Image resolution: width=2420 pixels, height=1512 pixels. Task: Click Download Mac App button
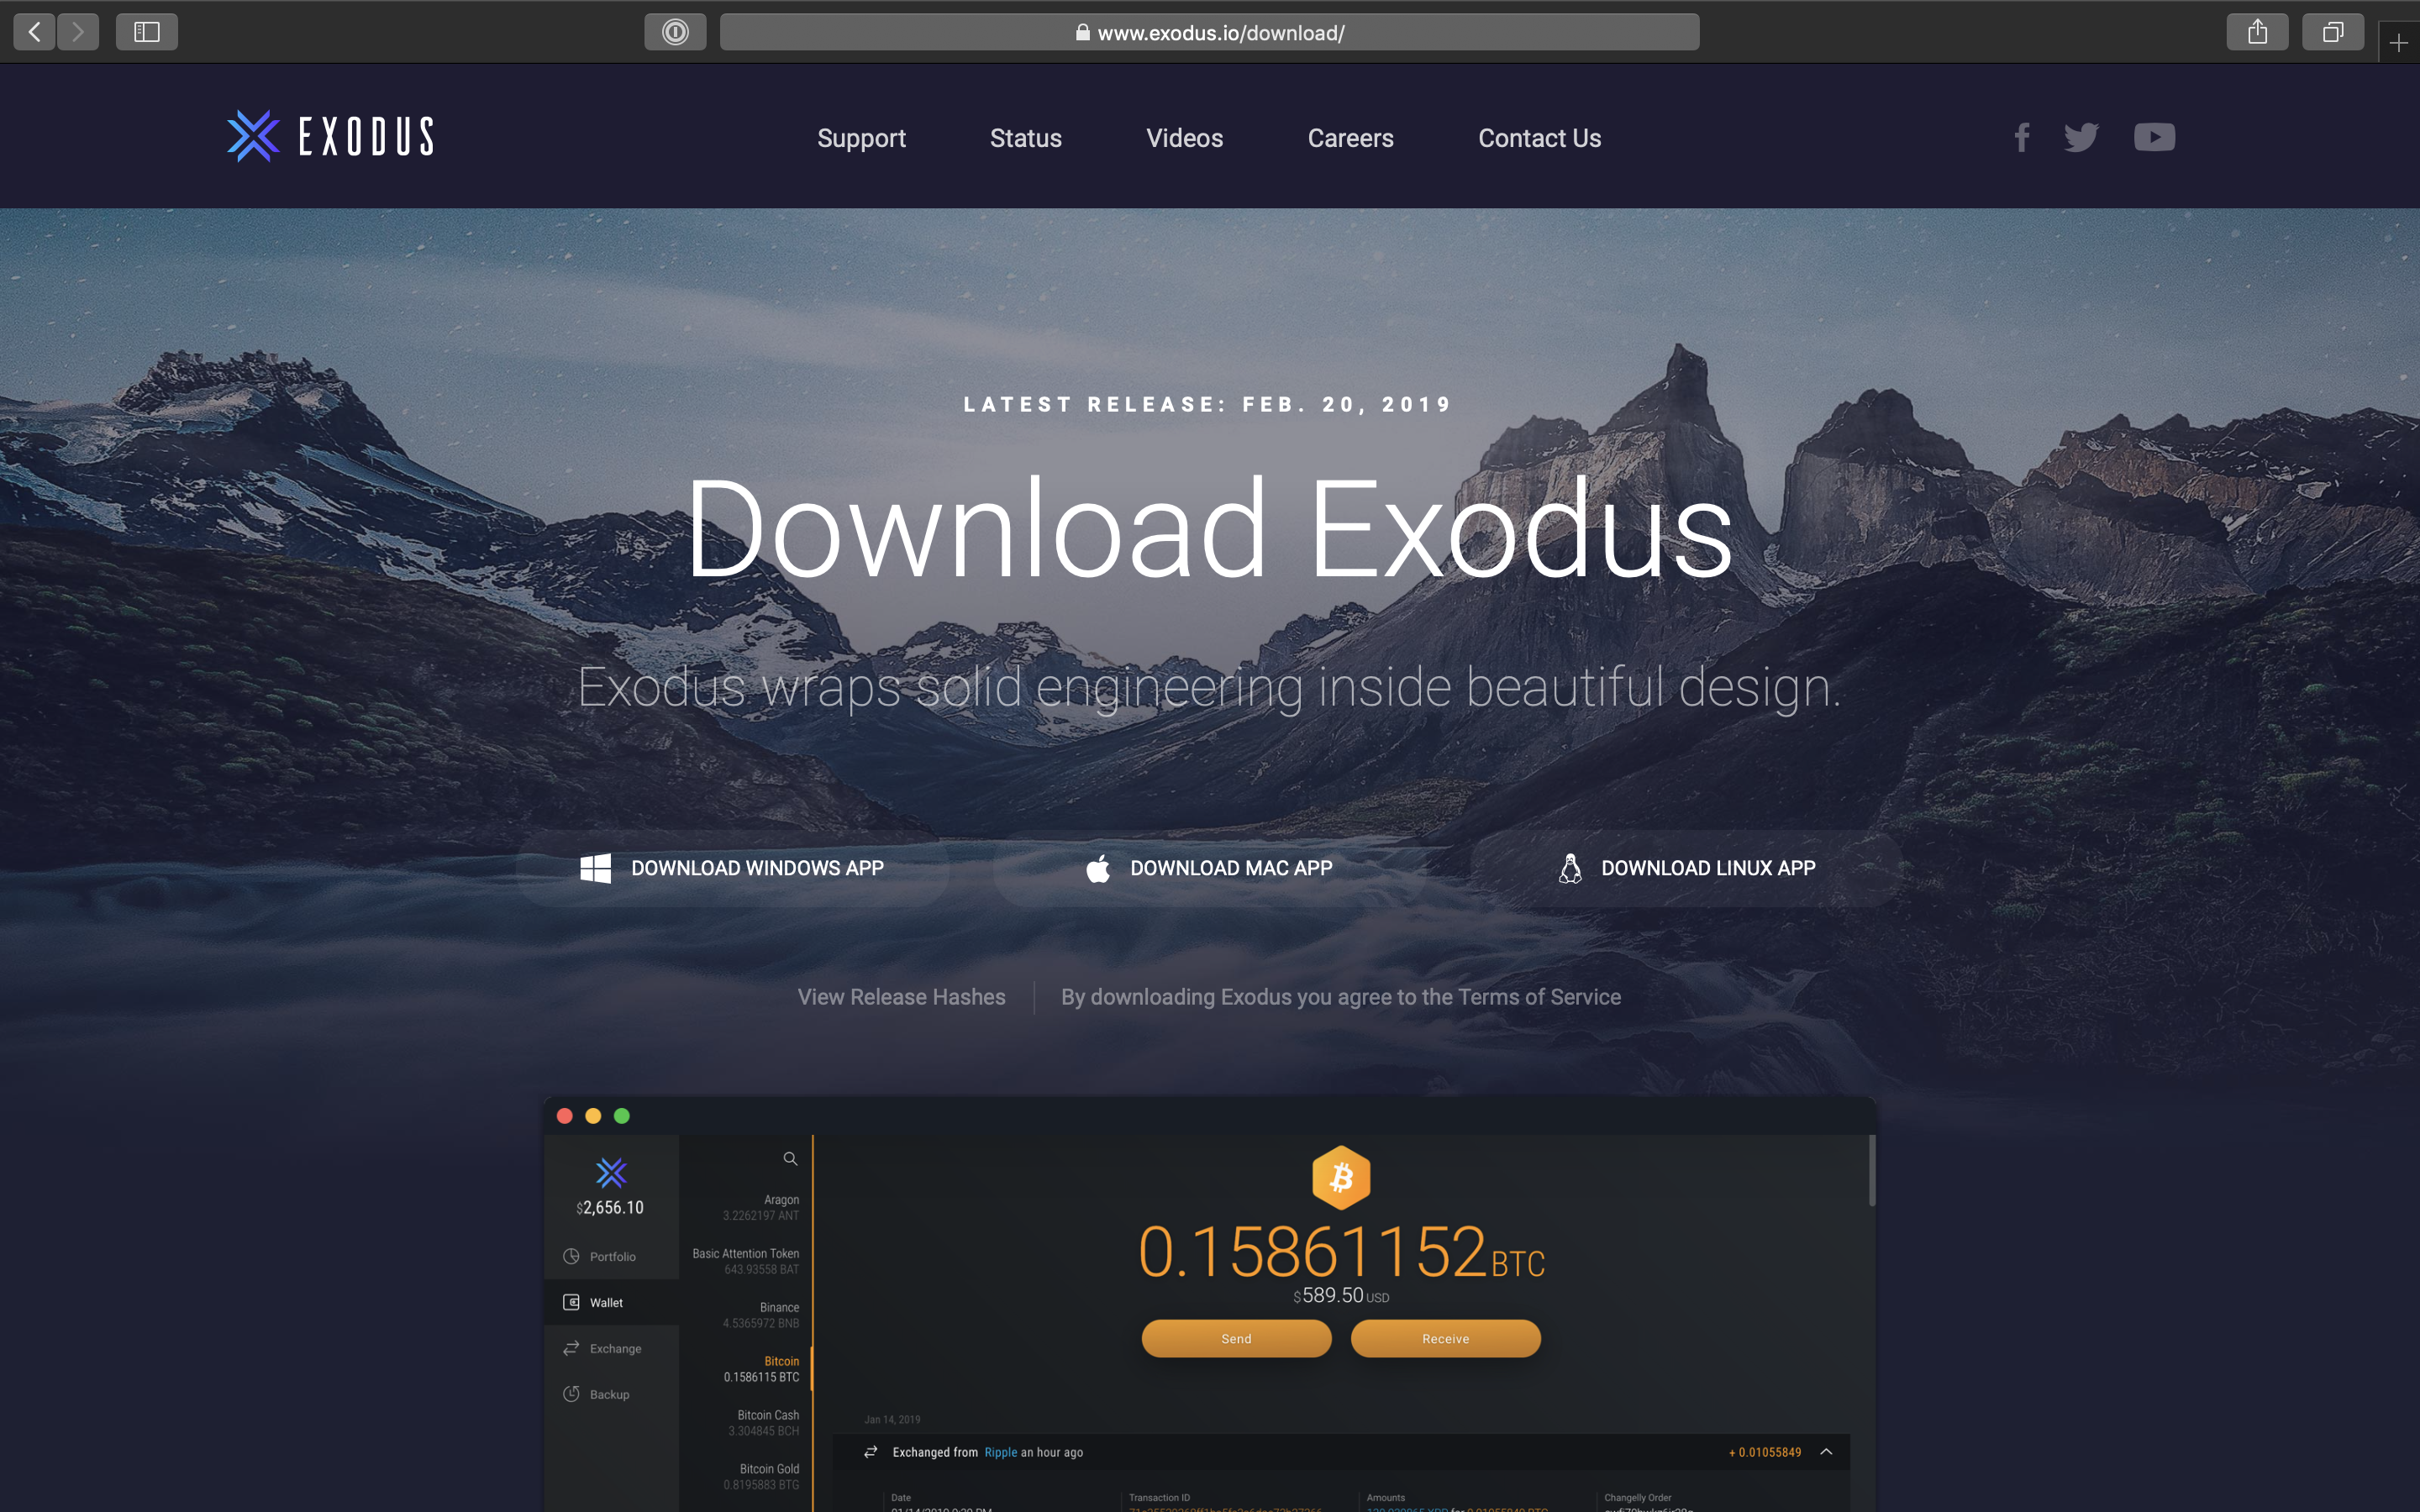click(x=1209, y=868)
